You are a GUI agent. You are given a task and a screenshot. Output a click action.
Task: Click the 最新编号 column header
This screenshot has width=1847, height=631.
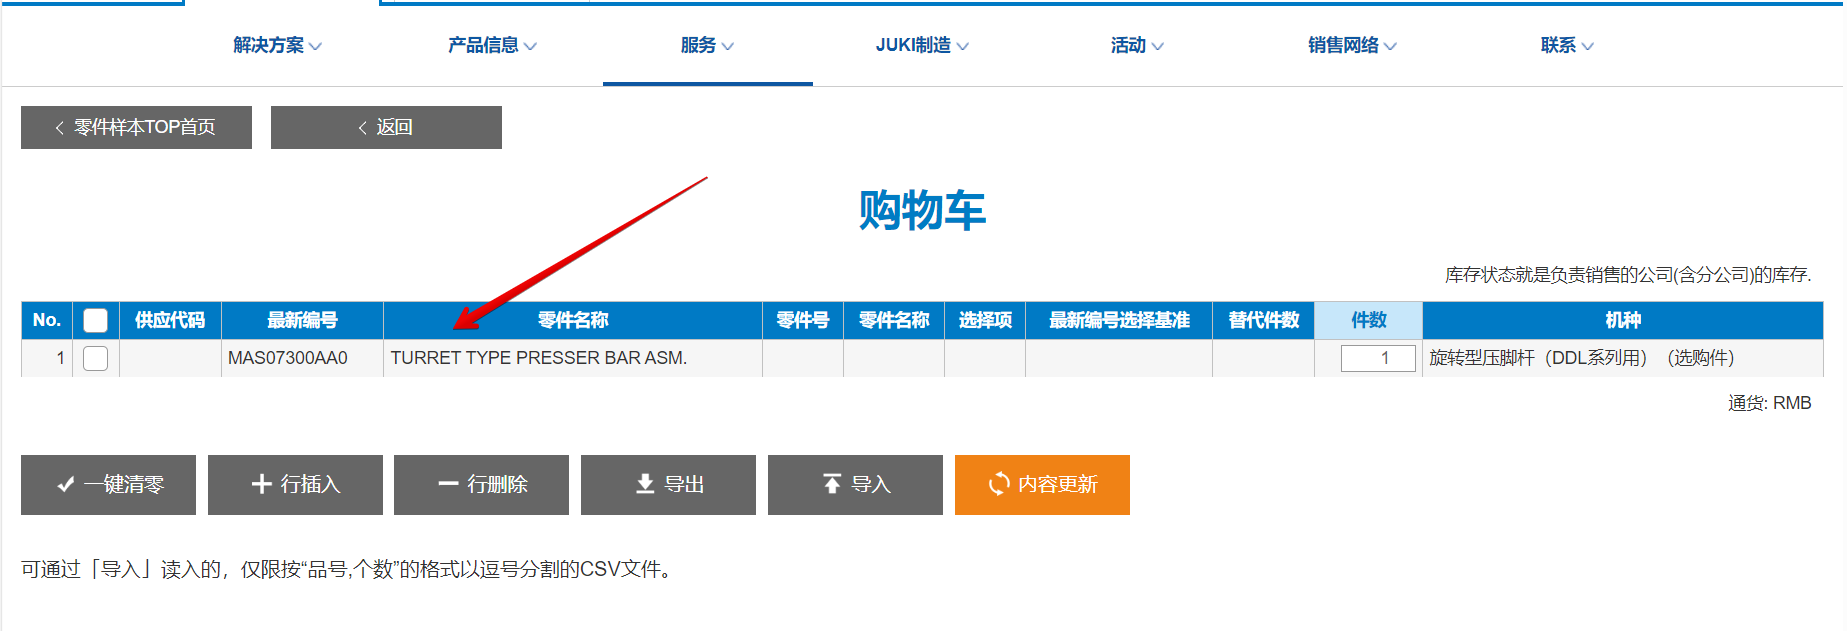pos(302,320)
